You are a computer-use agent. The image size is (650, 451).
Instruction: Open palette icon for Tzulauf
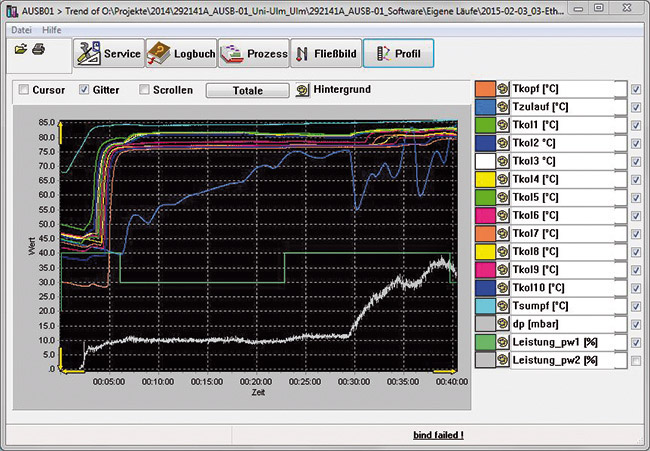click(x=503, y=107)
